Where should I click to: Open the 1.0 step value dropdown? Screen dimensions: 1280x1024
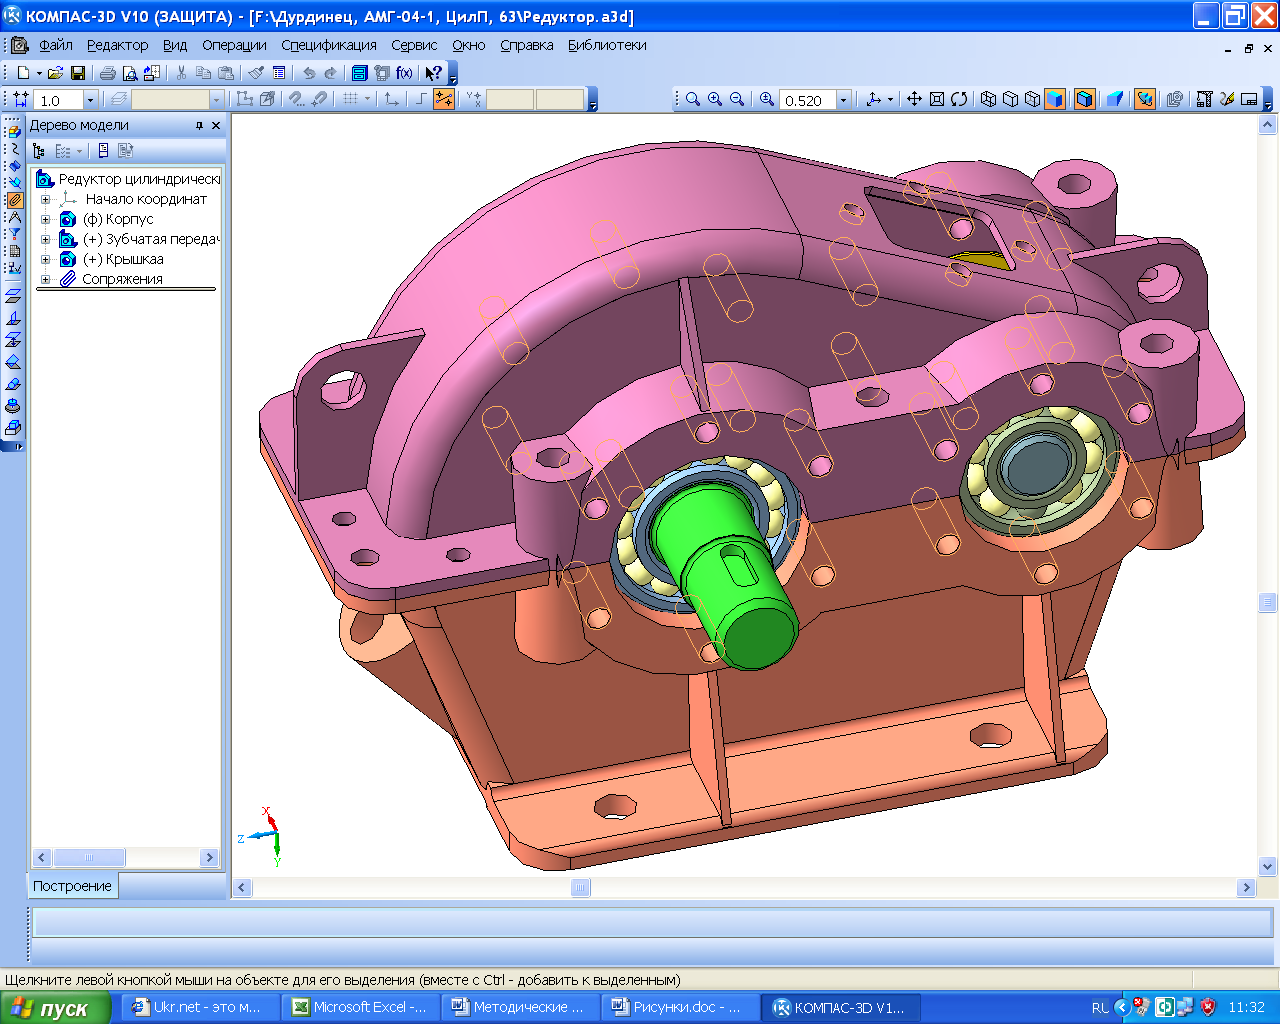(90, 100)
